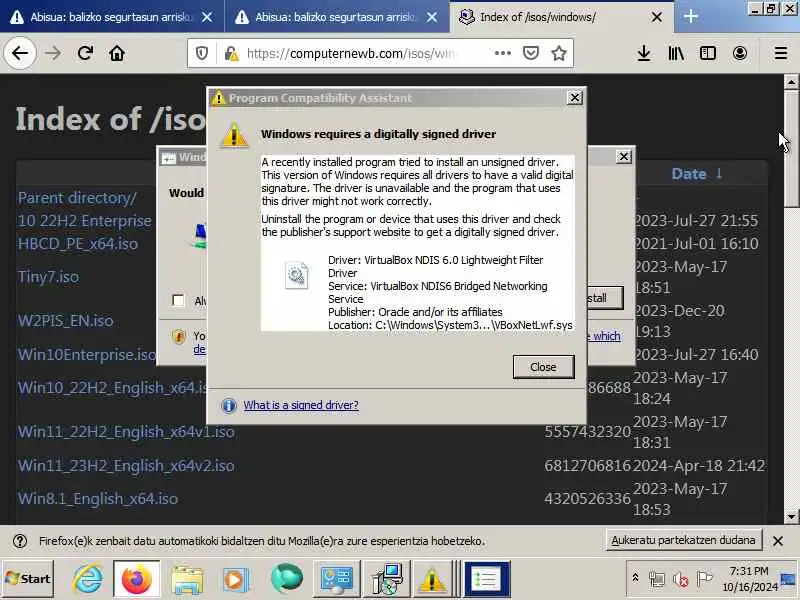Open the green globe taskbar application
The width and height of the screenshot is (800, 600).
click(287, 579)
